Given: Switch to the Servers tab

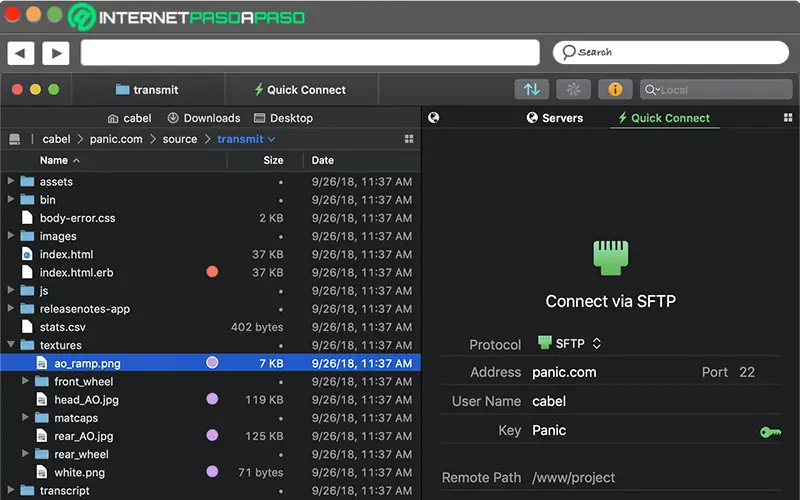Looking at the screenshot, I should (555, 118).
